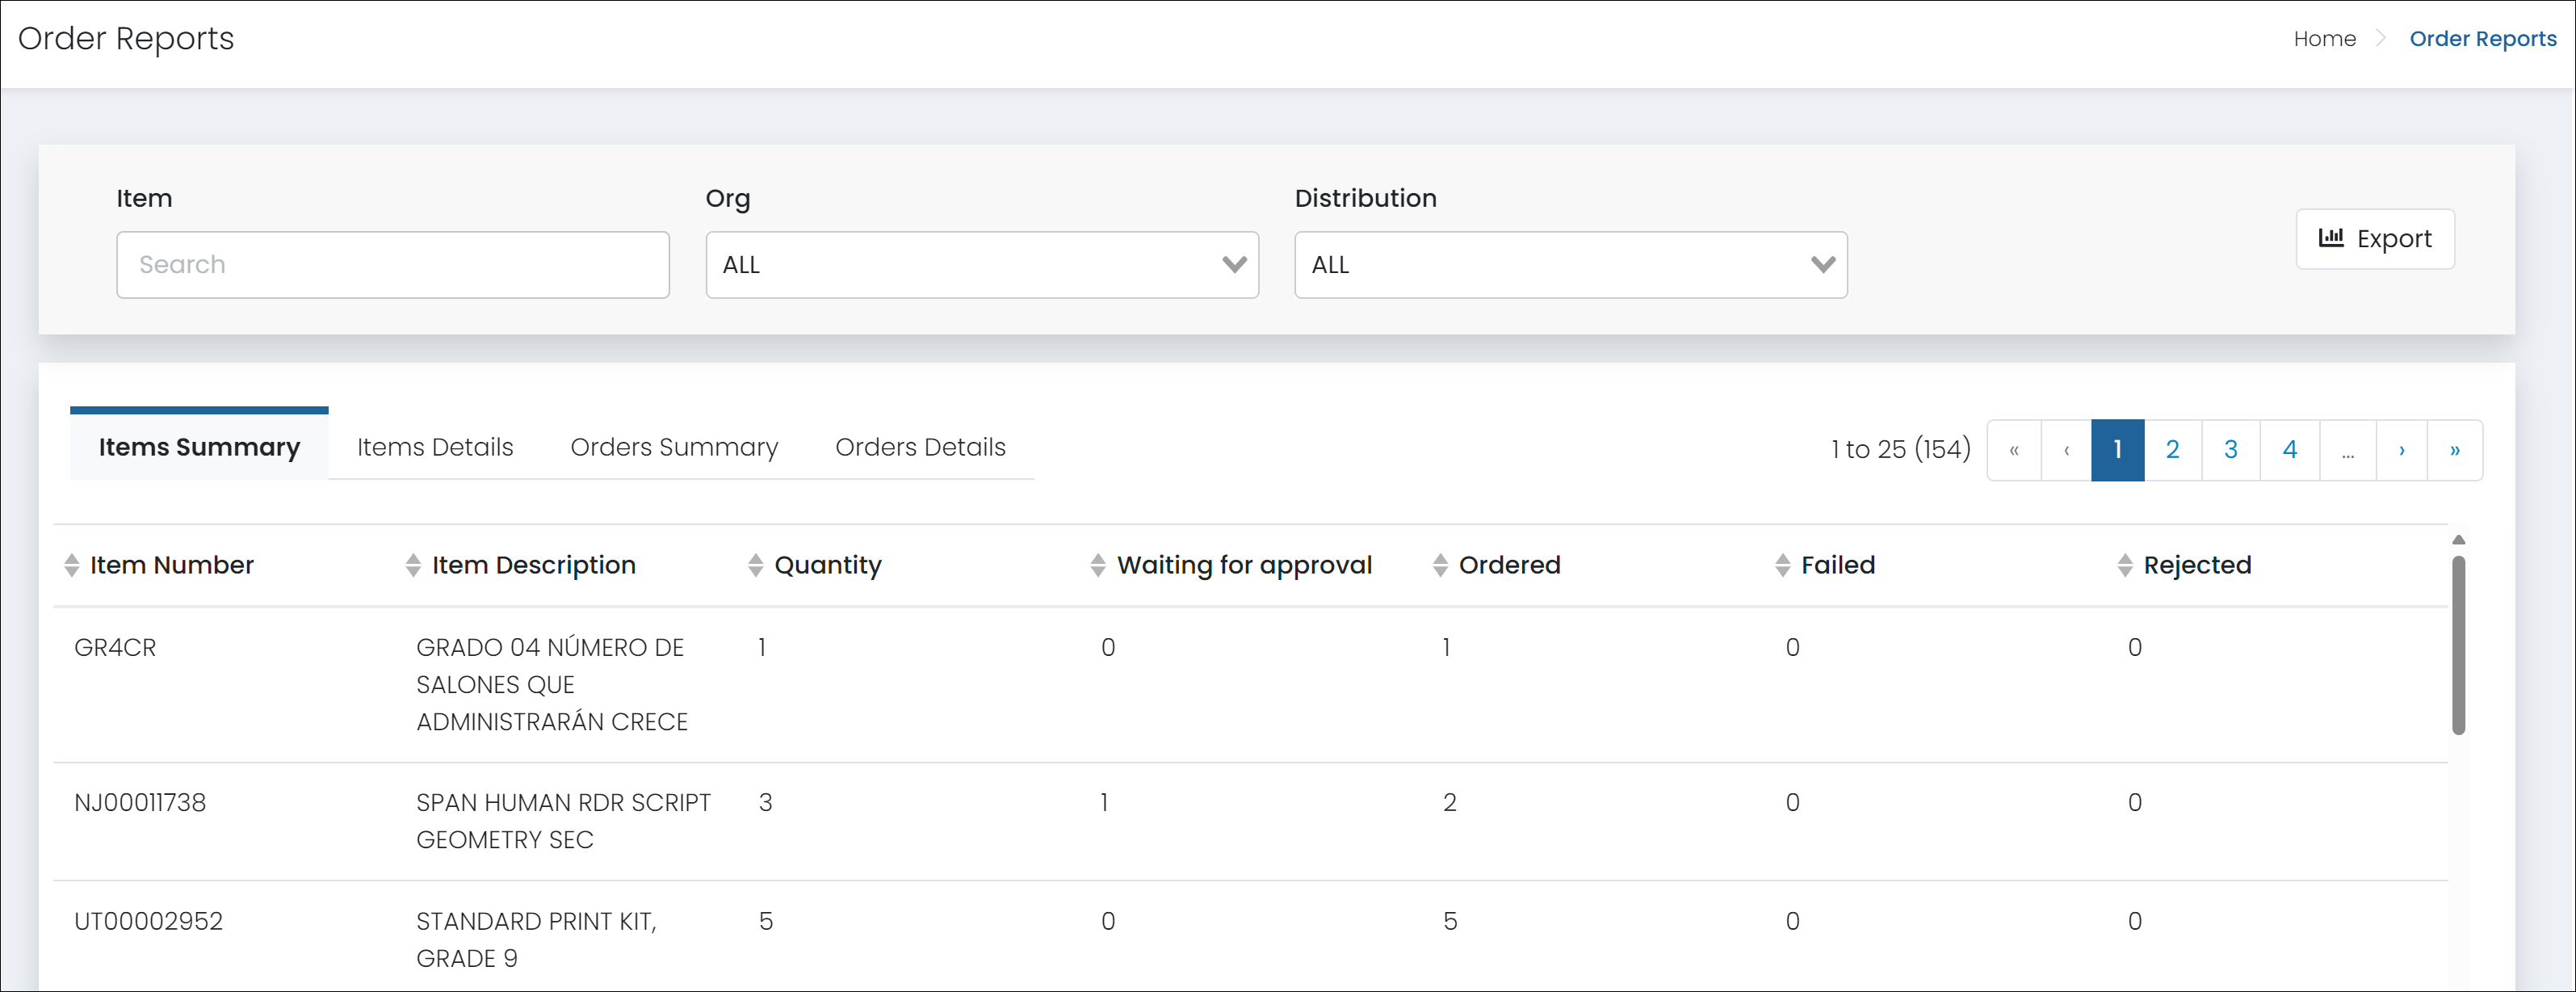The image size is (2576, 992).
Task: Go to the first page with double-arrow
Action: (x=2013, y=449)
